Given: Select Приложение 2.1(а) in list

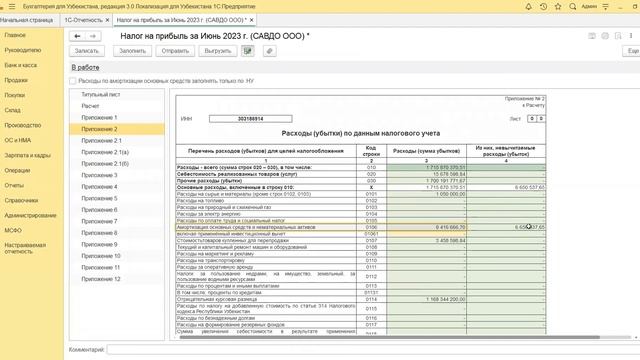Looking at the screenshot, I should pos(117,152).
